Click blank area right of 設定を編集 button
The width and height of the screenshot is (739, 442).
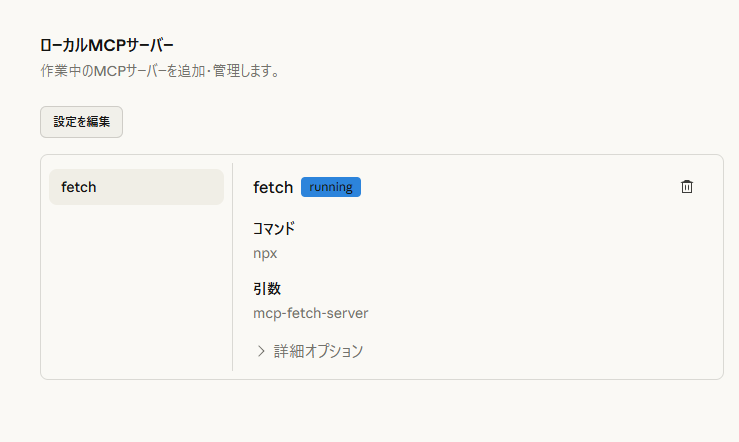pyautogui.click(x=400, y=122)
